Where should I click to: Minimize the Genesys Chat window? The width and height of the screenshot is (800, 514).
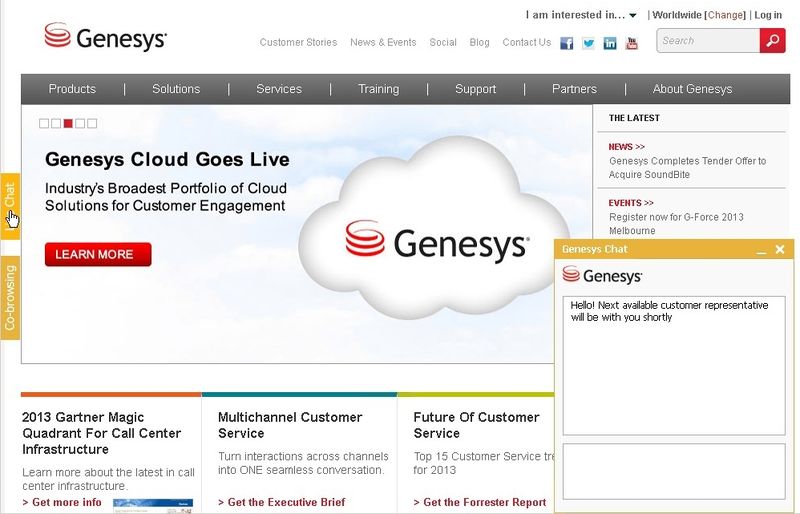coord(761,250)
